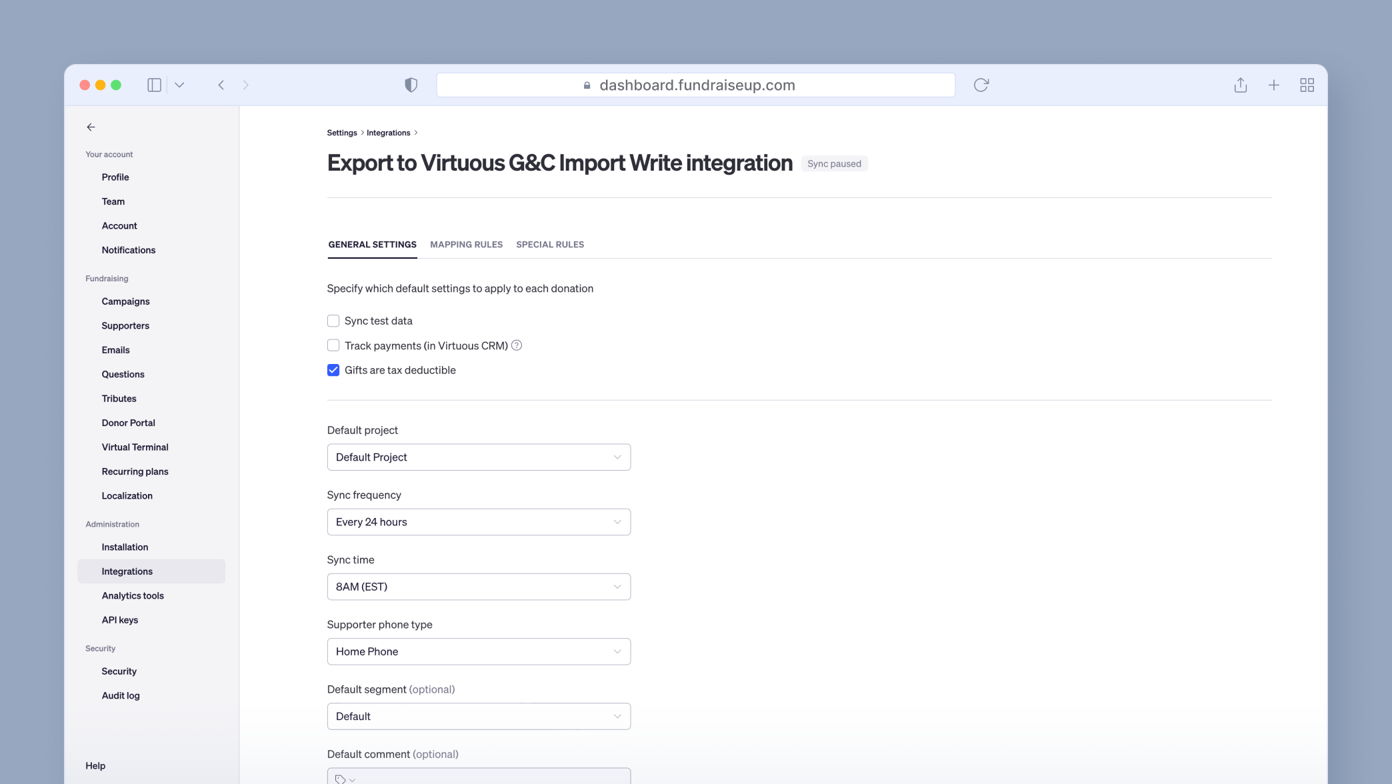Check Track payments in Virtuous CRM

click(x=333, y=346)
